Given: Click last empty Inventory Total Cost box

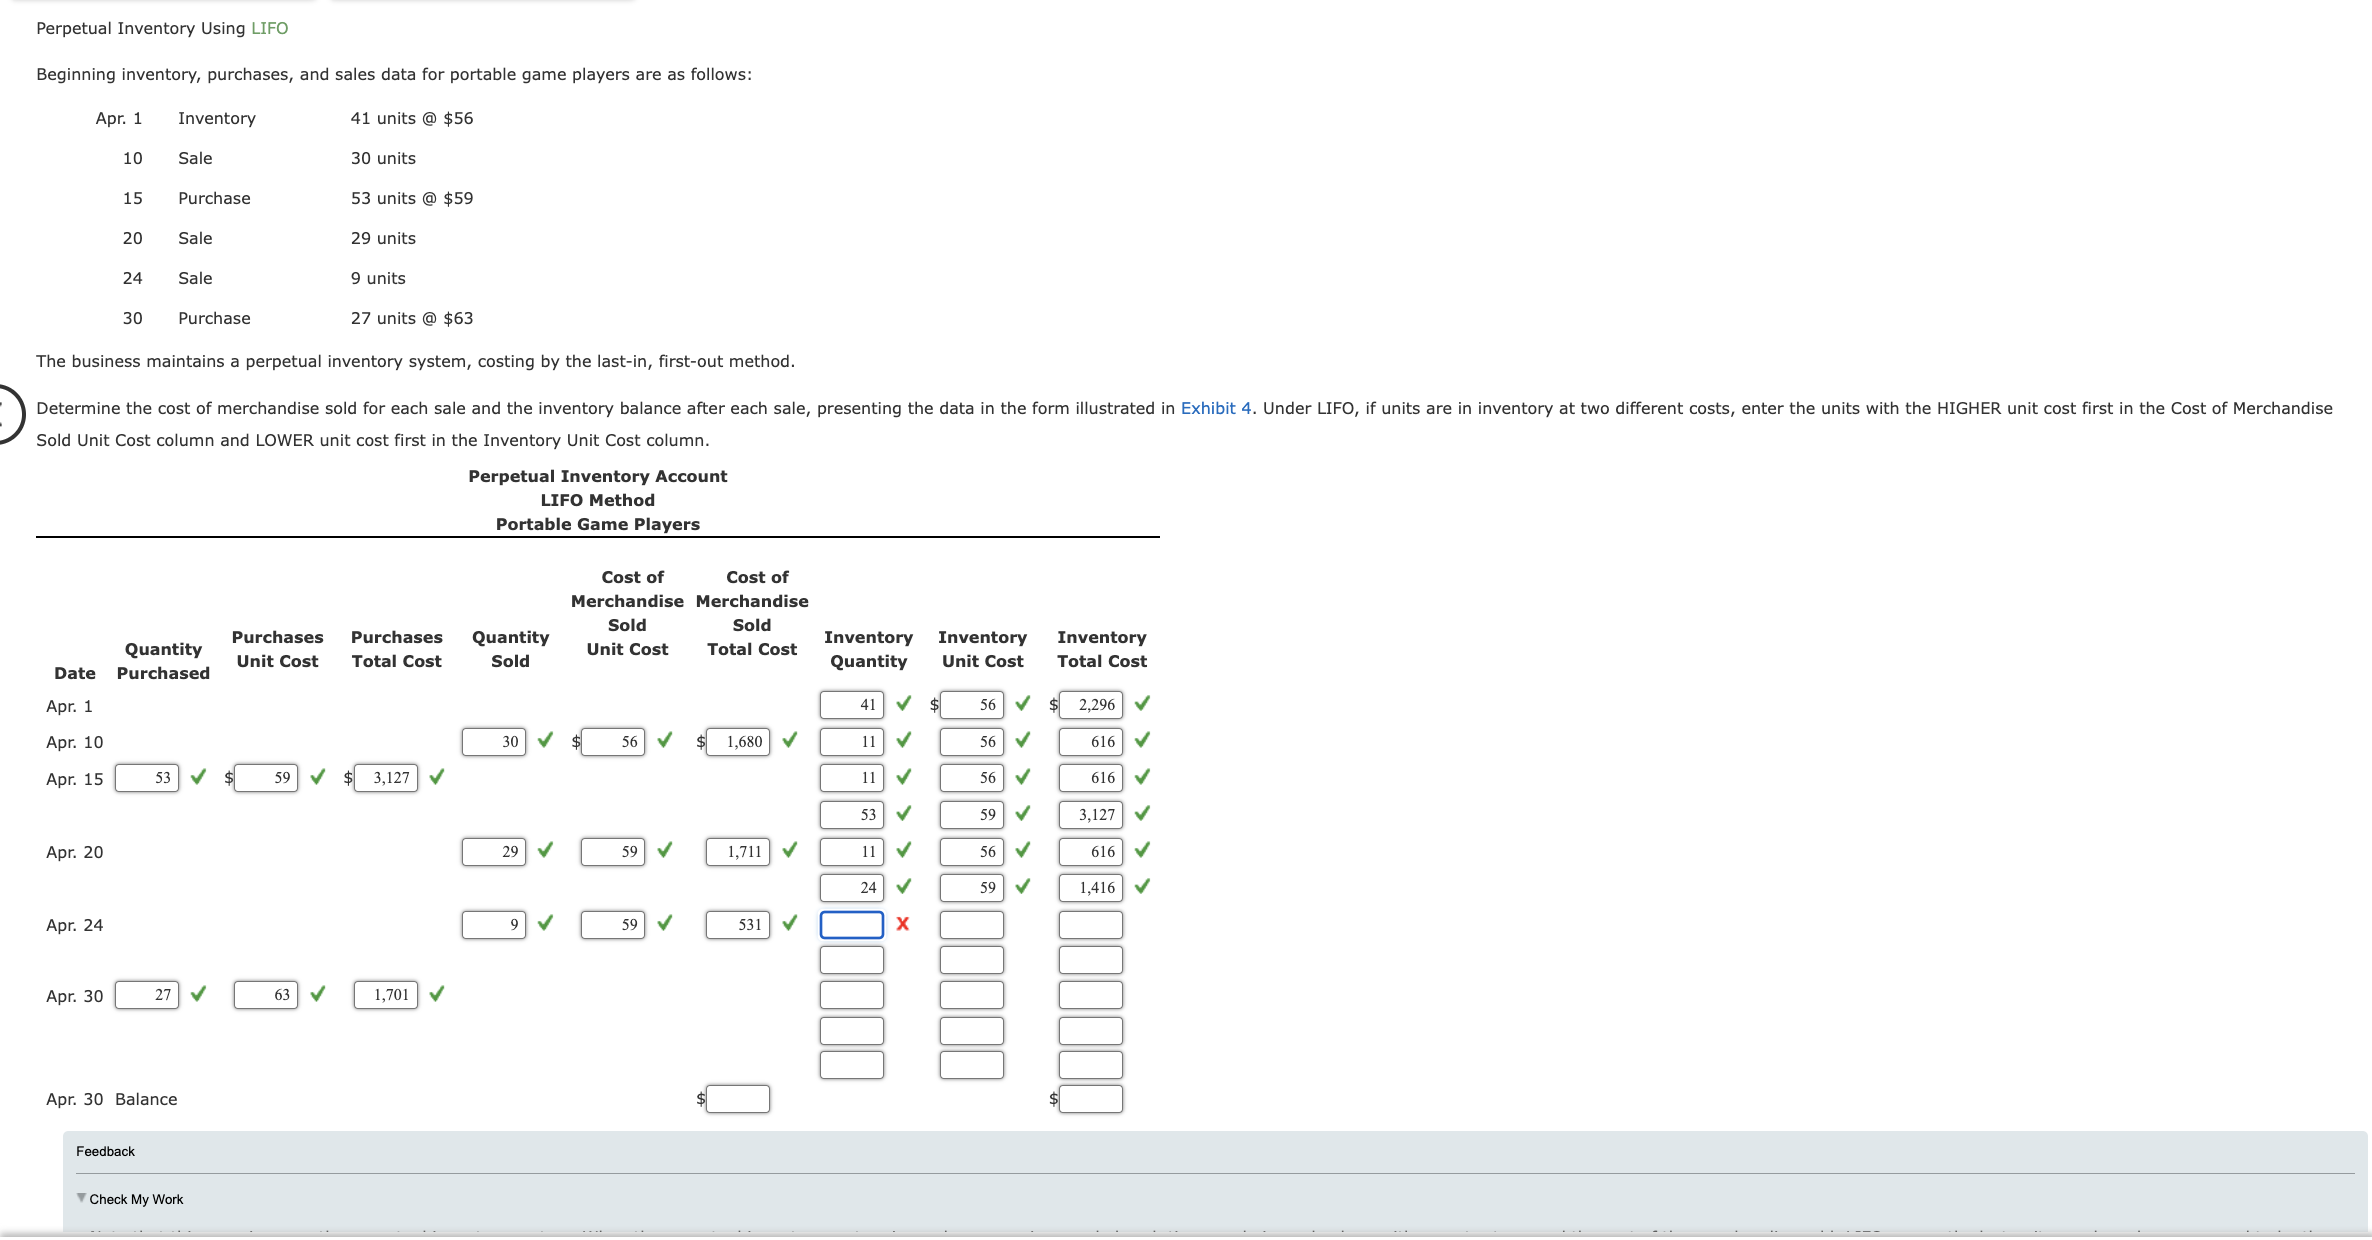Looking at the screenshot, I should tap(1089, 1064).
